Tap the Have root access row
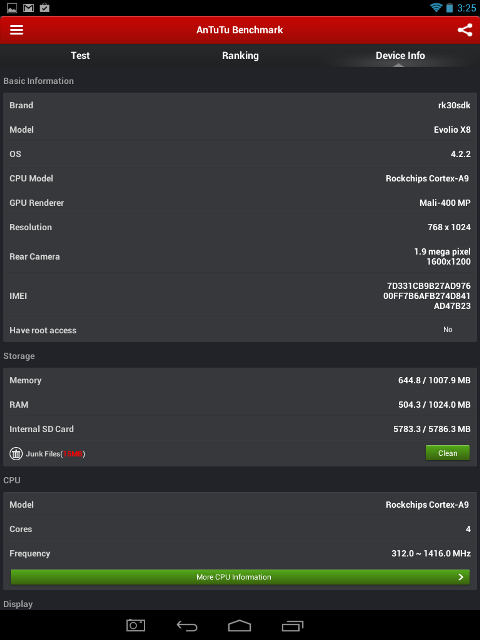This screenshot has width=480, height=640. coord(240,330)
